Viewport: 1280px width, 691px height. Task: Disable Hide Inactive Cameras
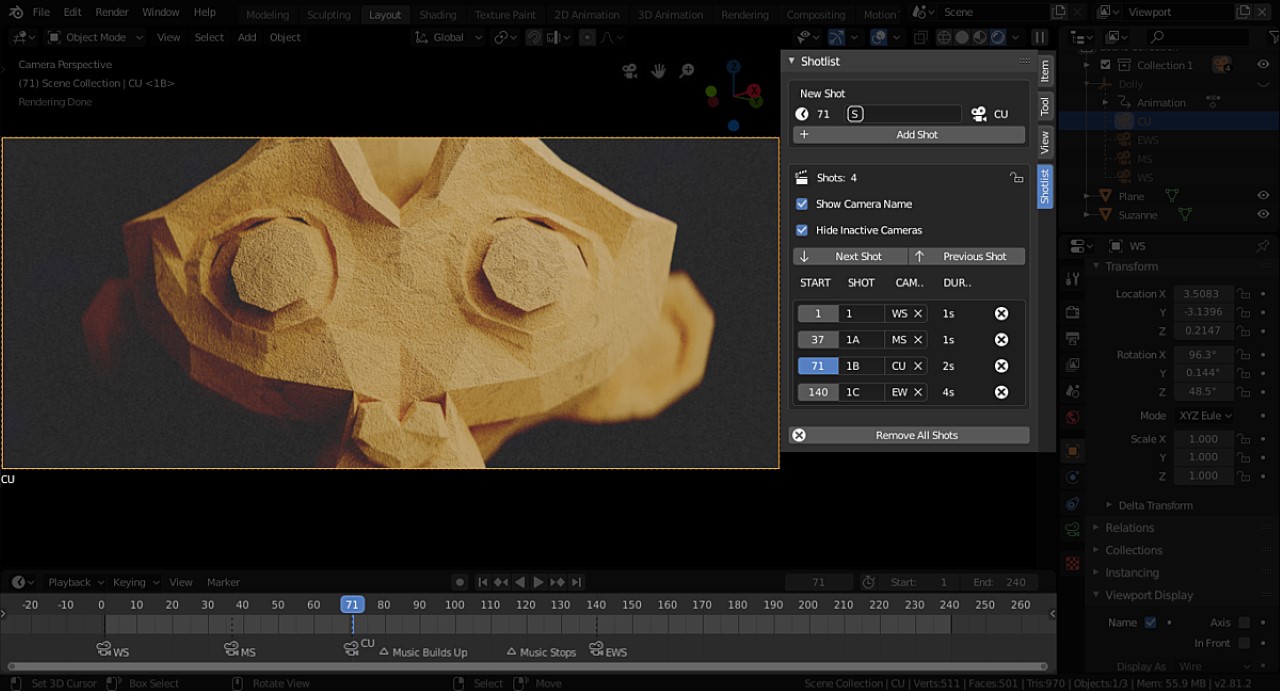coord(801,230)
